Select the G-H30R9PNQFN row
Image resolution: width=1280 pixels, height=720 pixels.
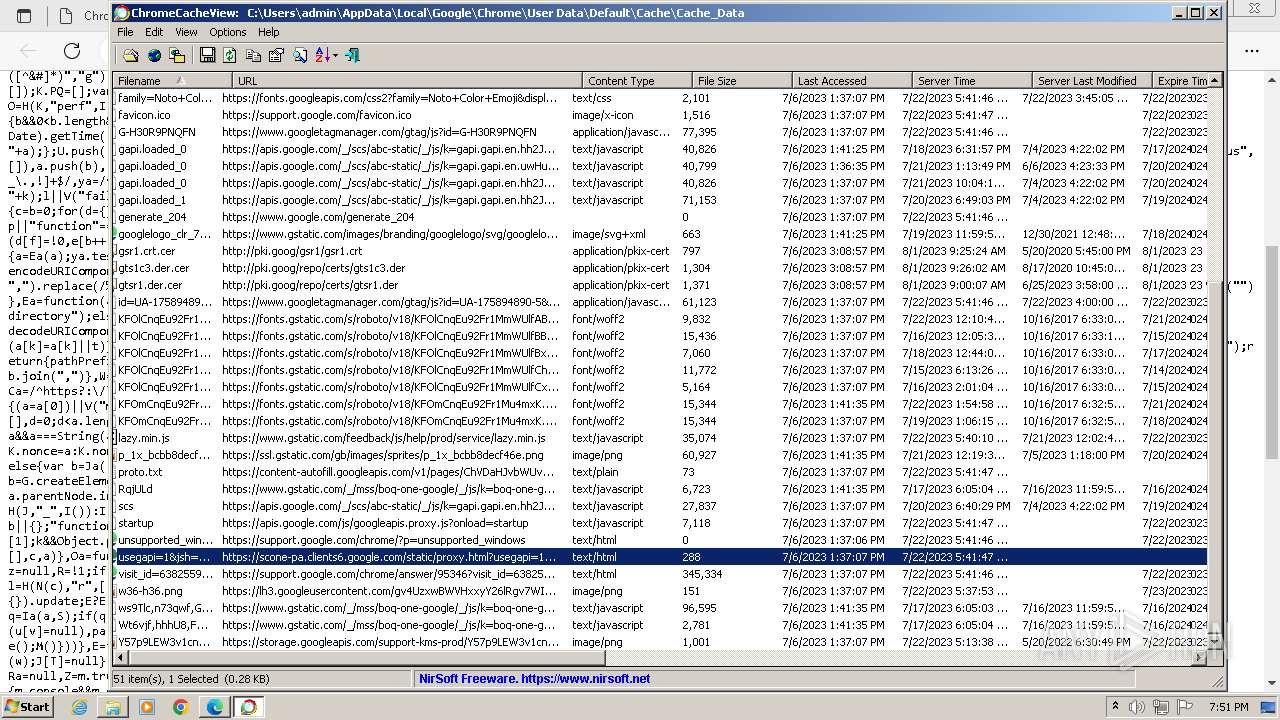pos(660,132)
